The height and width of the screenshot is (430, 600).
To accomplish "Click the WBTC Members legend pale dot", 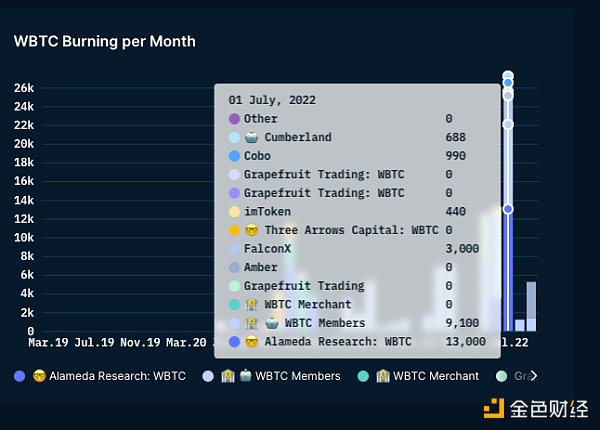I will pyautogui.click(x=208, y=376).
